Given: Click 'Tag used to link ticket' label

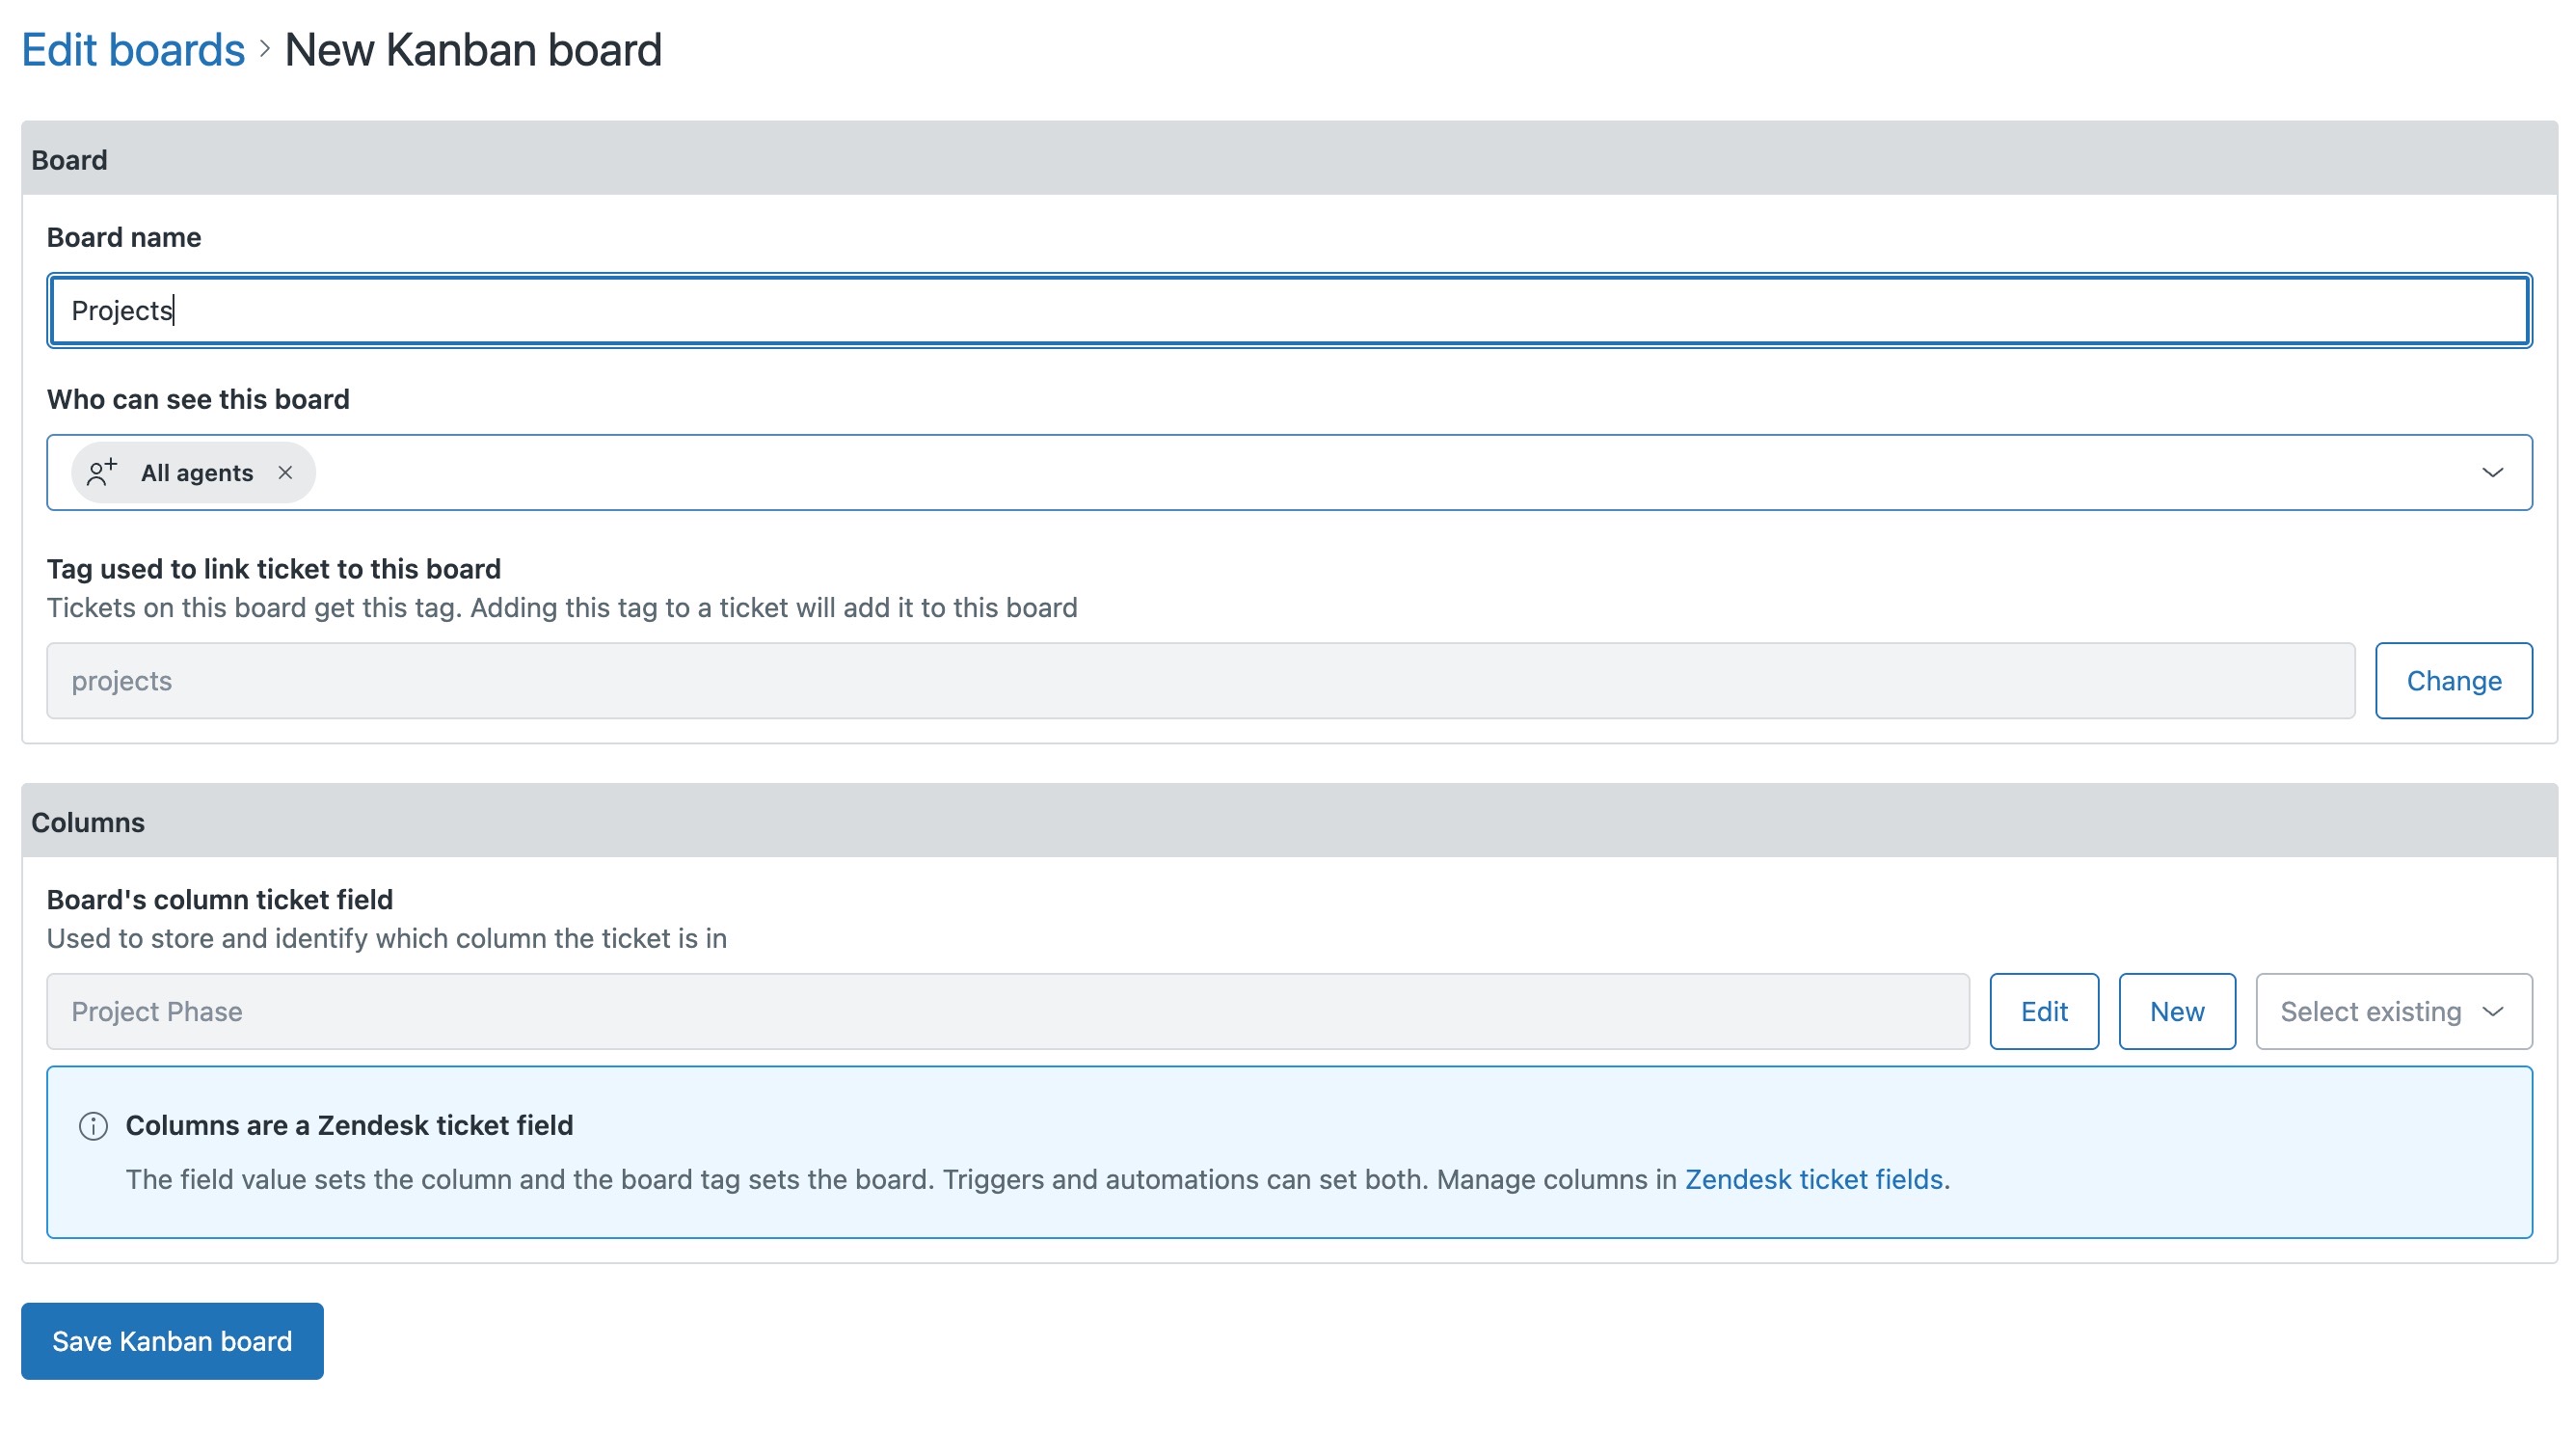Looking at the screenshot, I should [273, 568].
